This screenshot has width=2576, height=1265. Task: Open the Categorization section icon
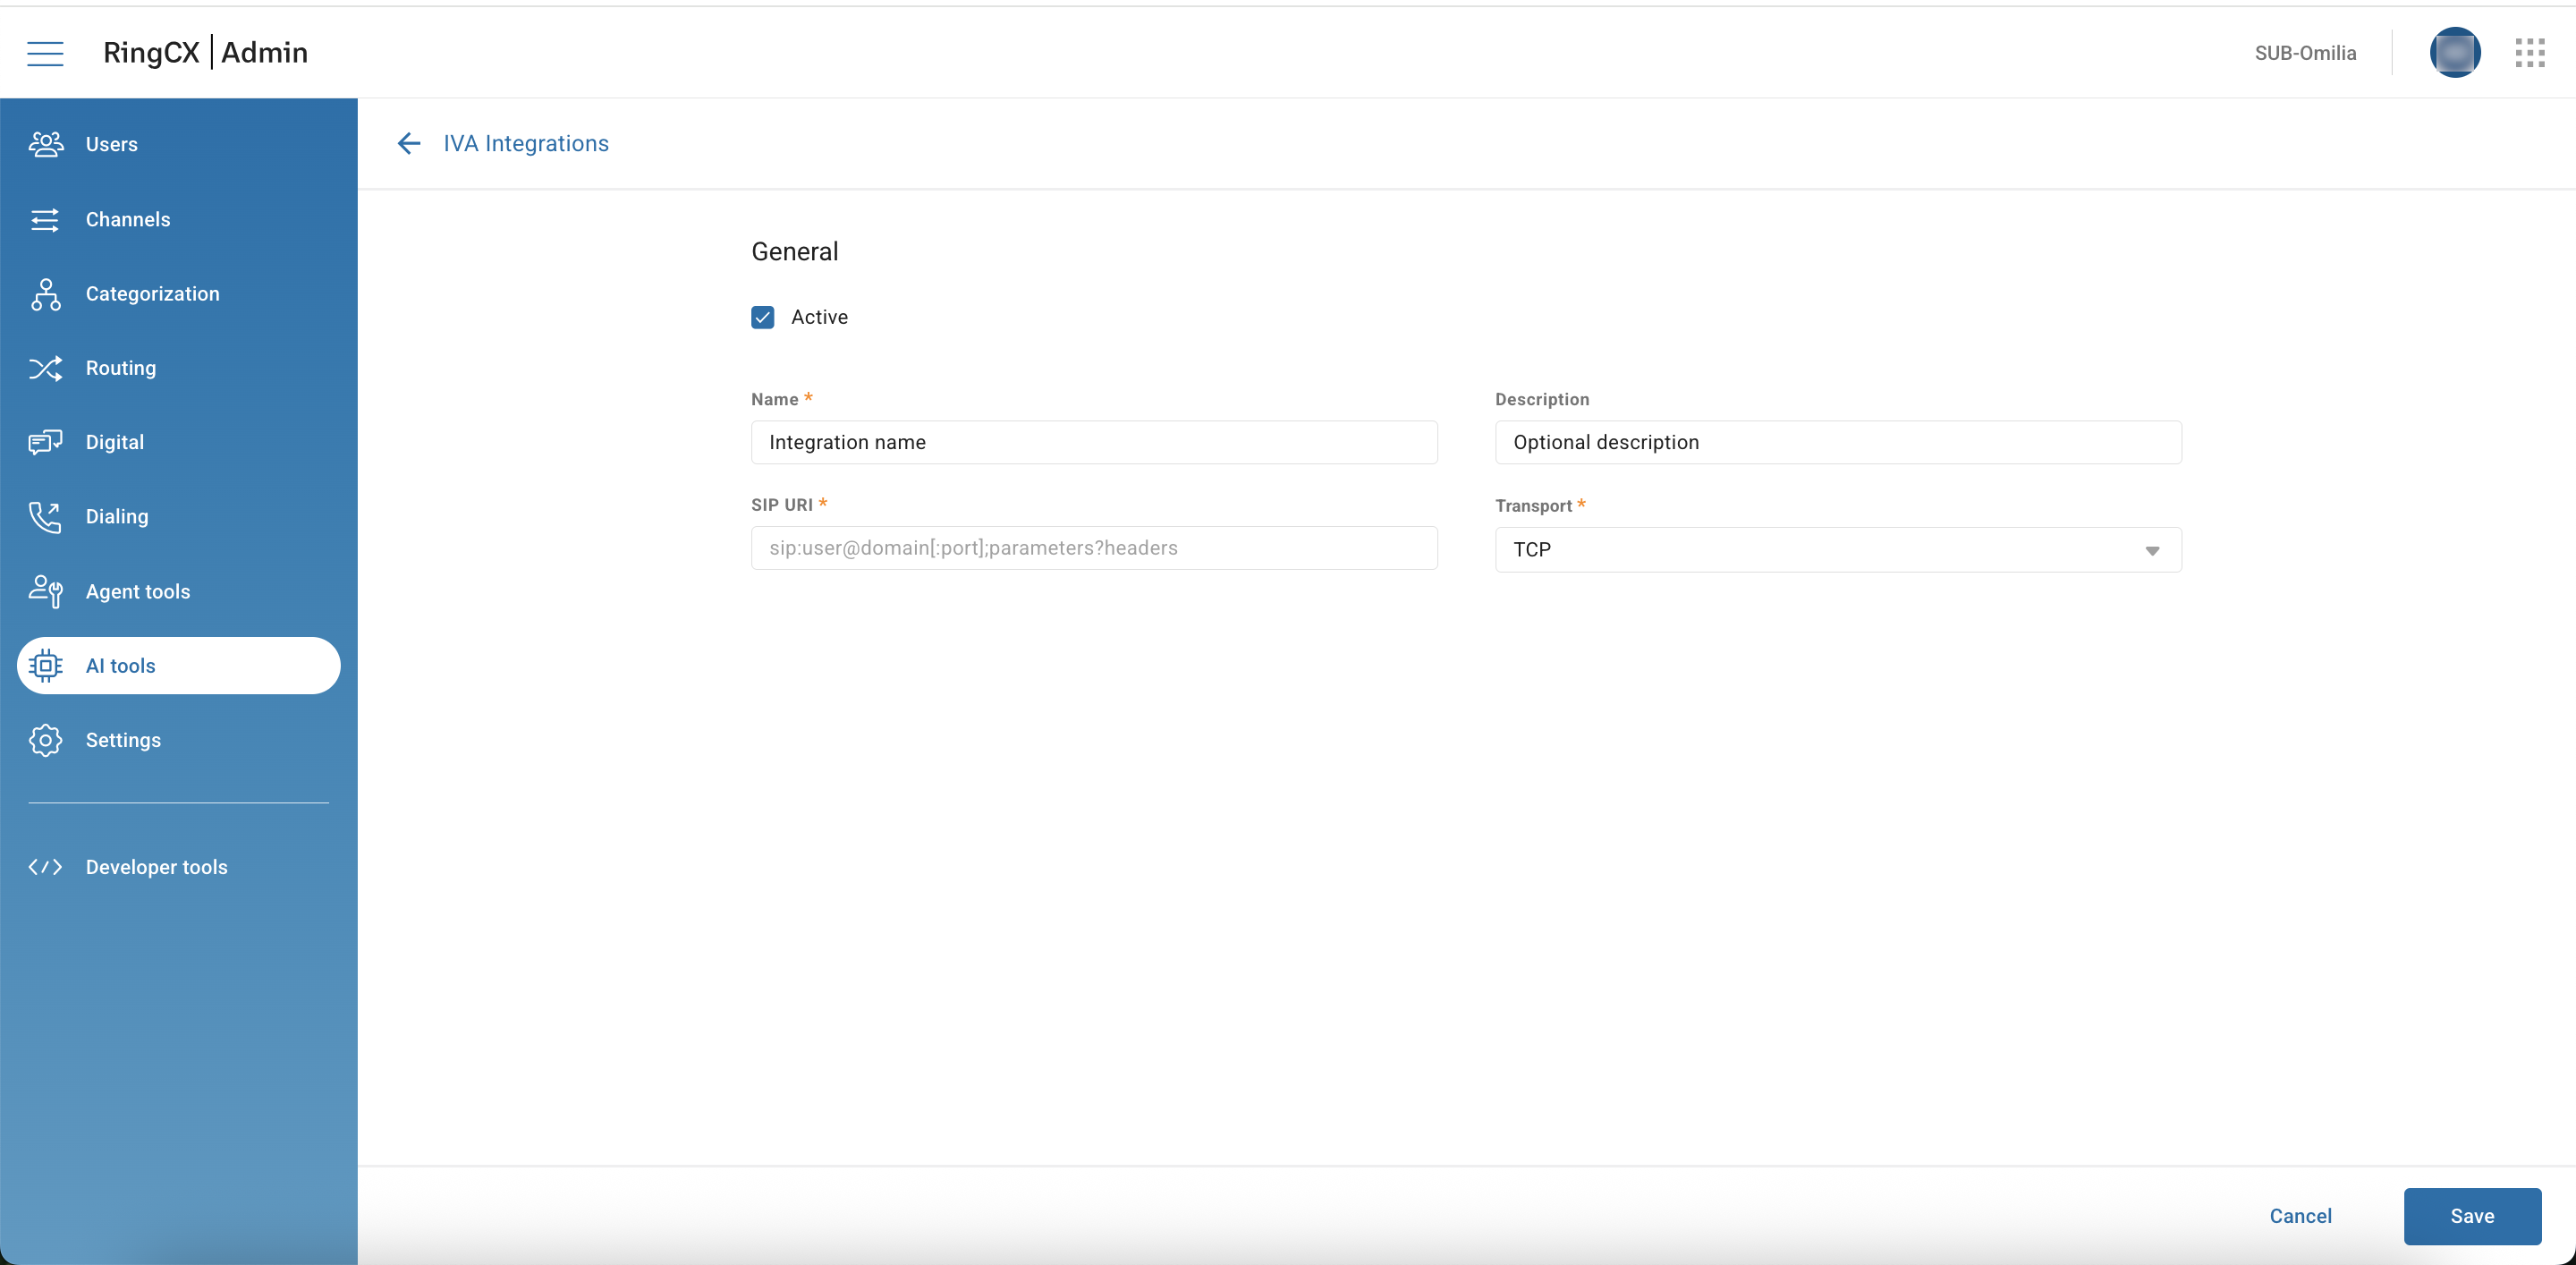45,294
